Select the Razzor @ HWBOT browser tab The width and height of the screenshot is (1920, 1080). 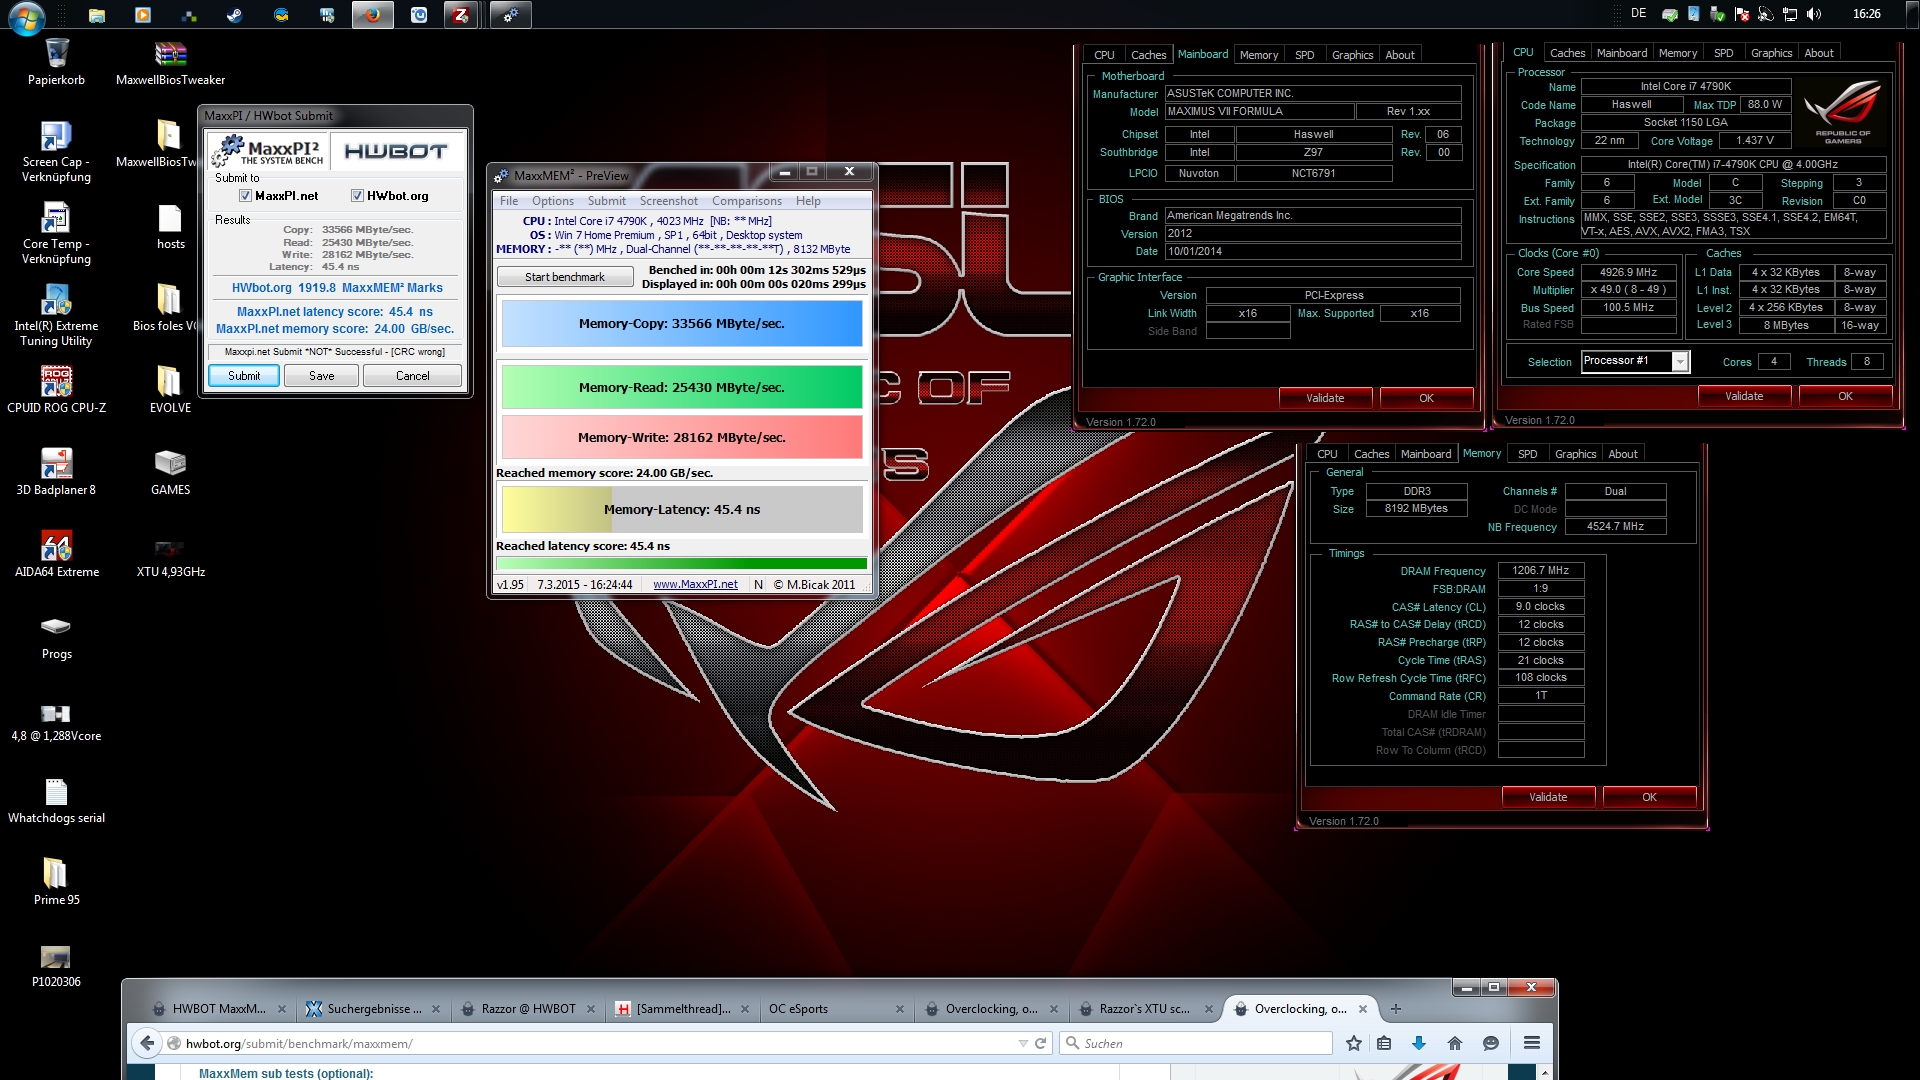528,1009
